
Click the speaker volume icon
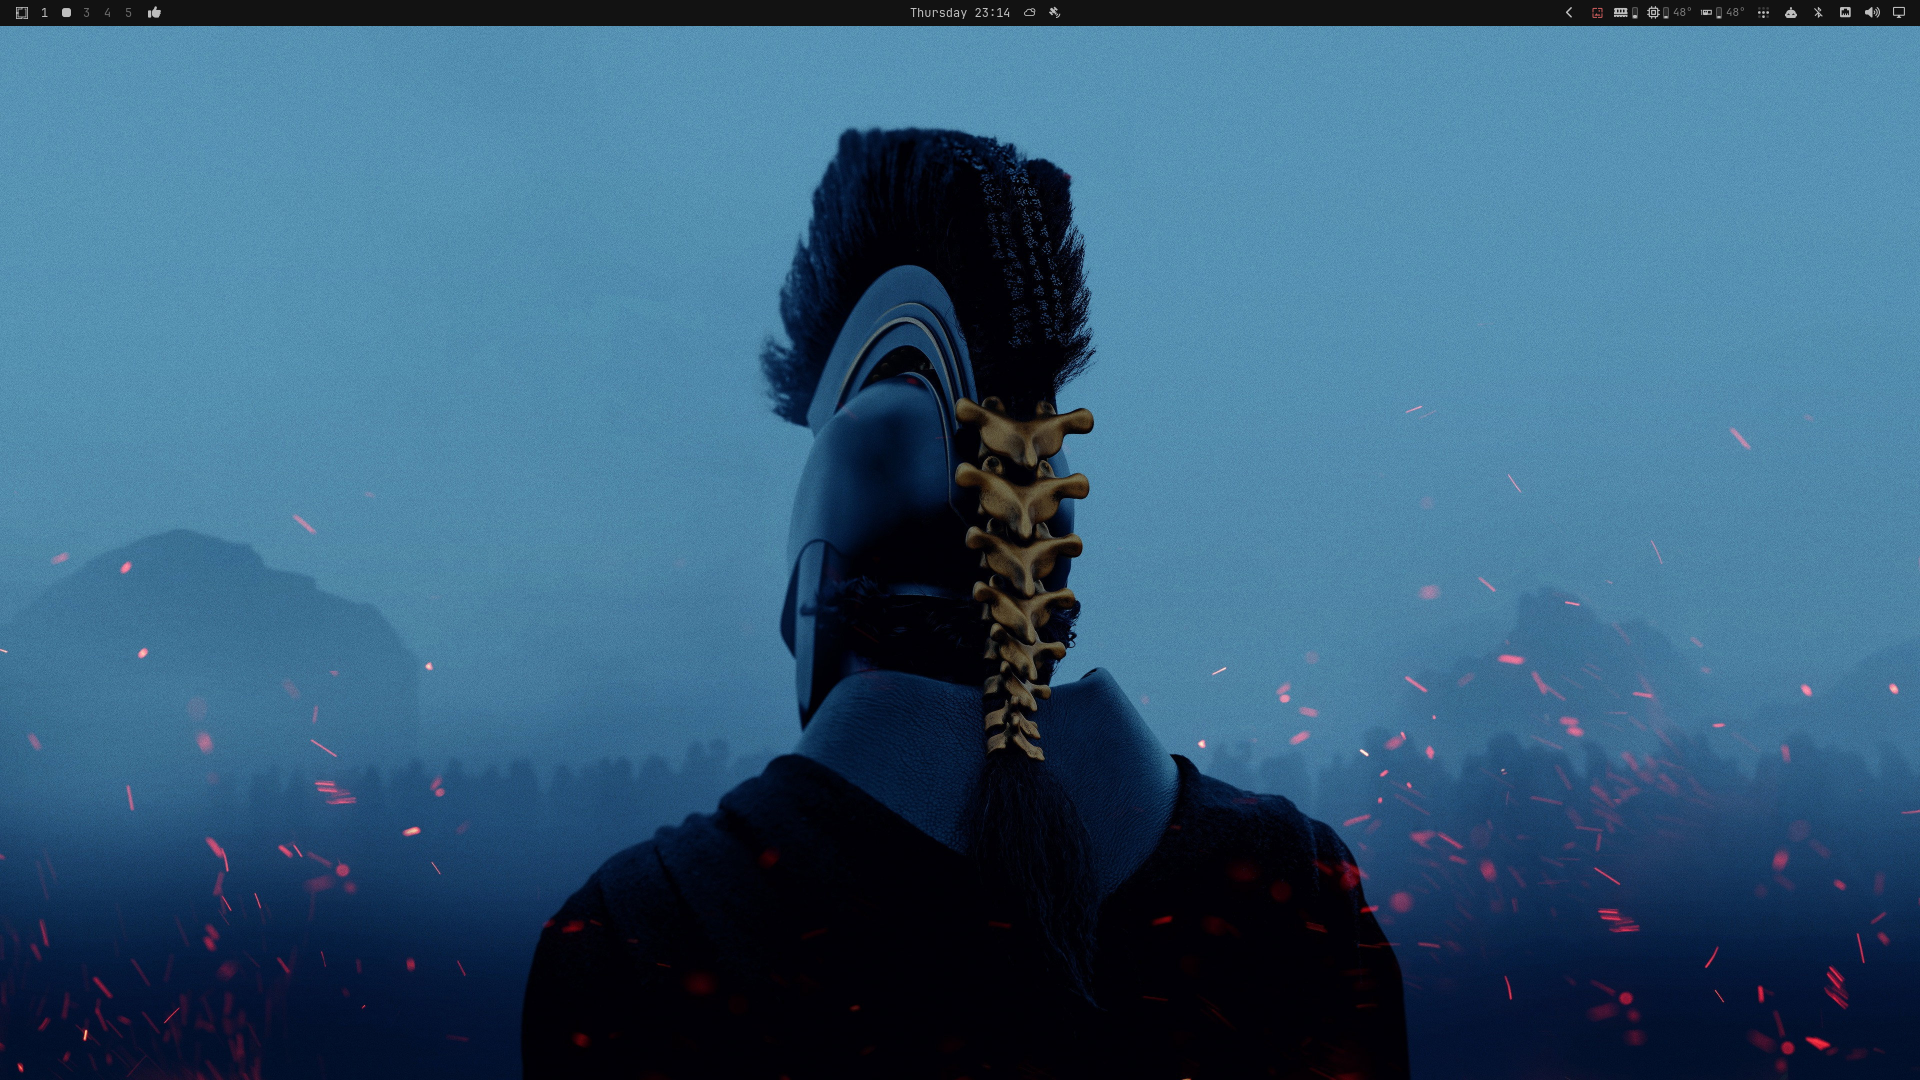pyautogui.click(x=1872, y=13)
